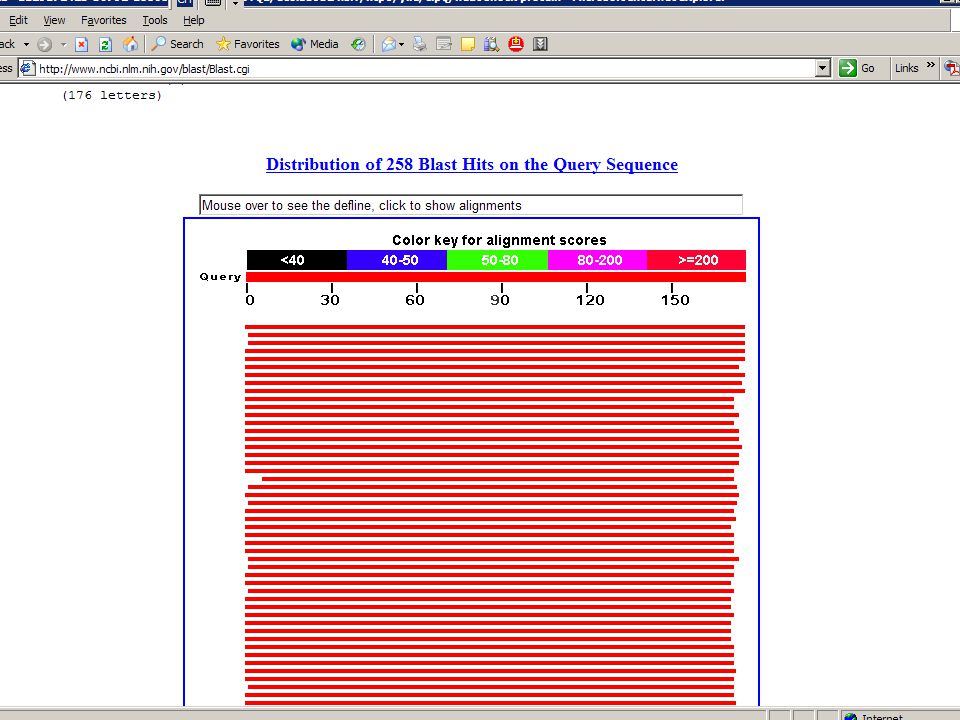Open the Links toolbar label
This screenshot has width=960, height=720.
[x=906, y=68]
